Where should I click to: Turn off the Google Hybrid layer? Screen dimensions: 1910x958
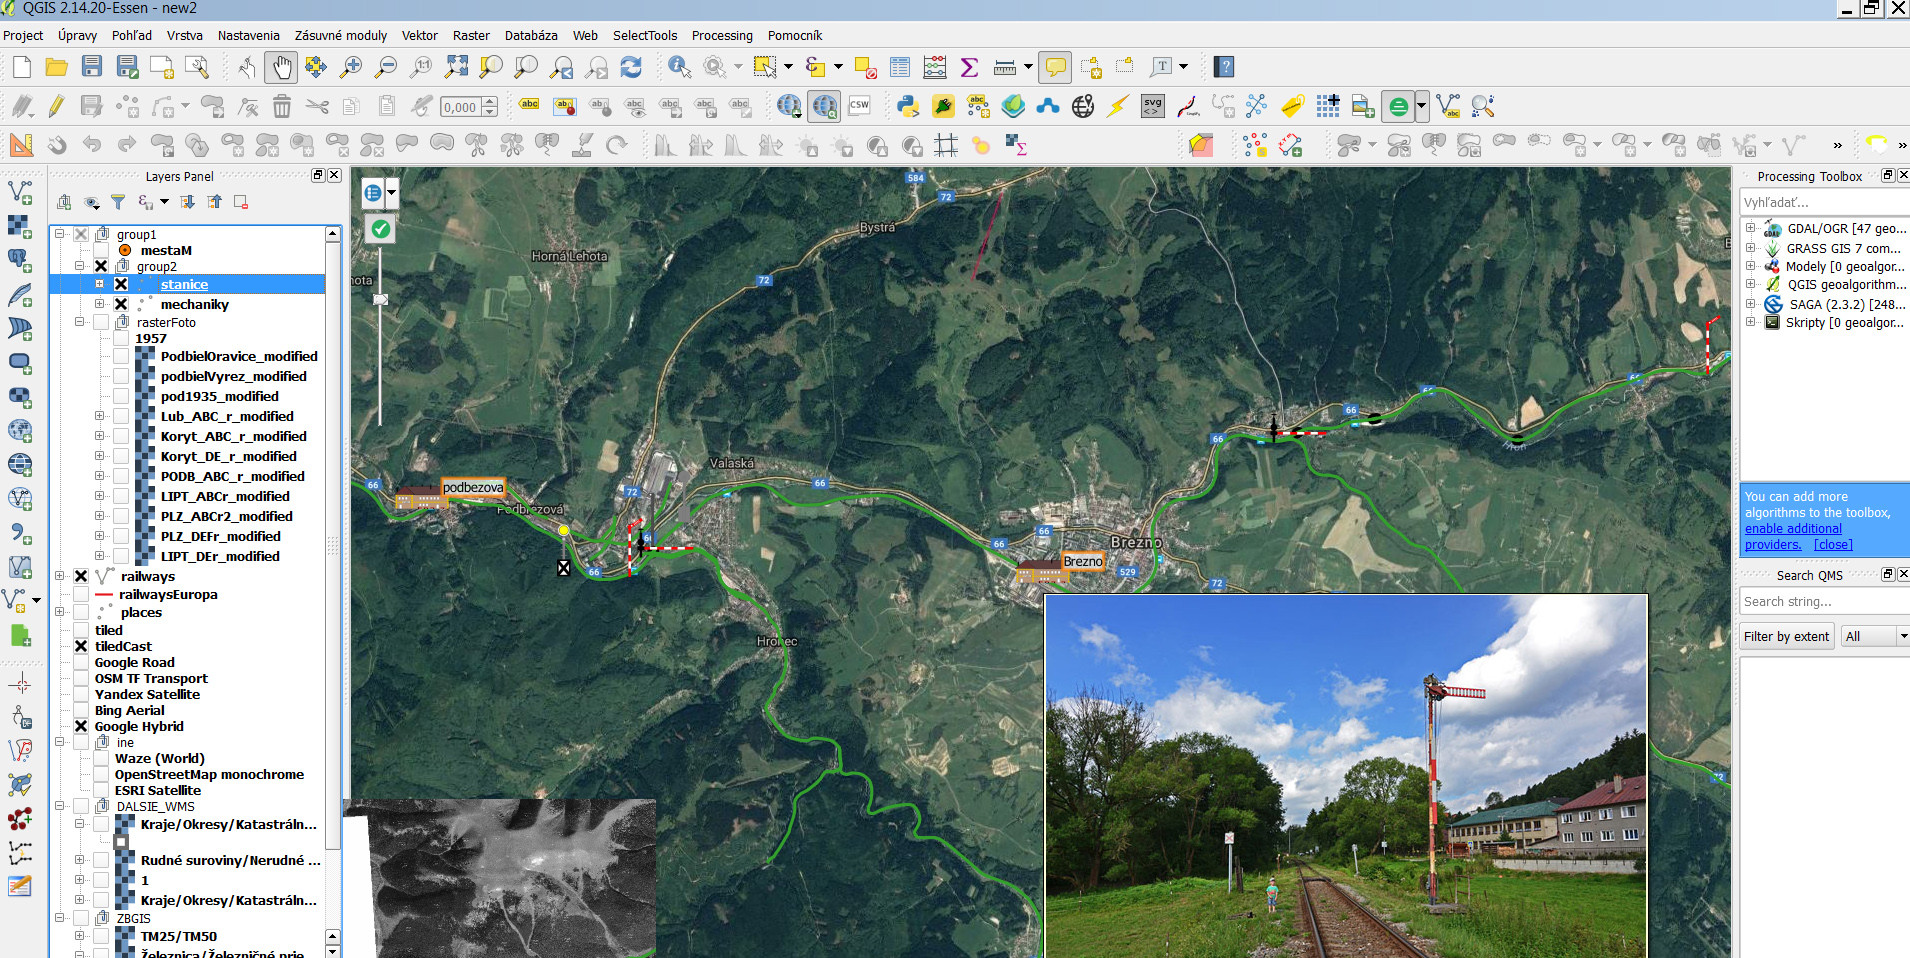tap(81, 727)
